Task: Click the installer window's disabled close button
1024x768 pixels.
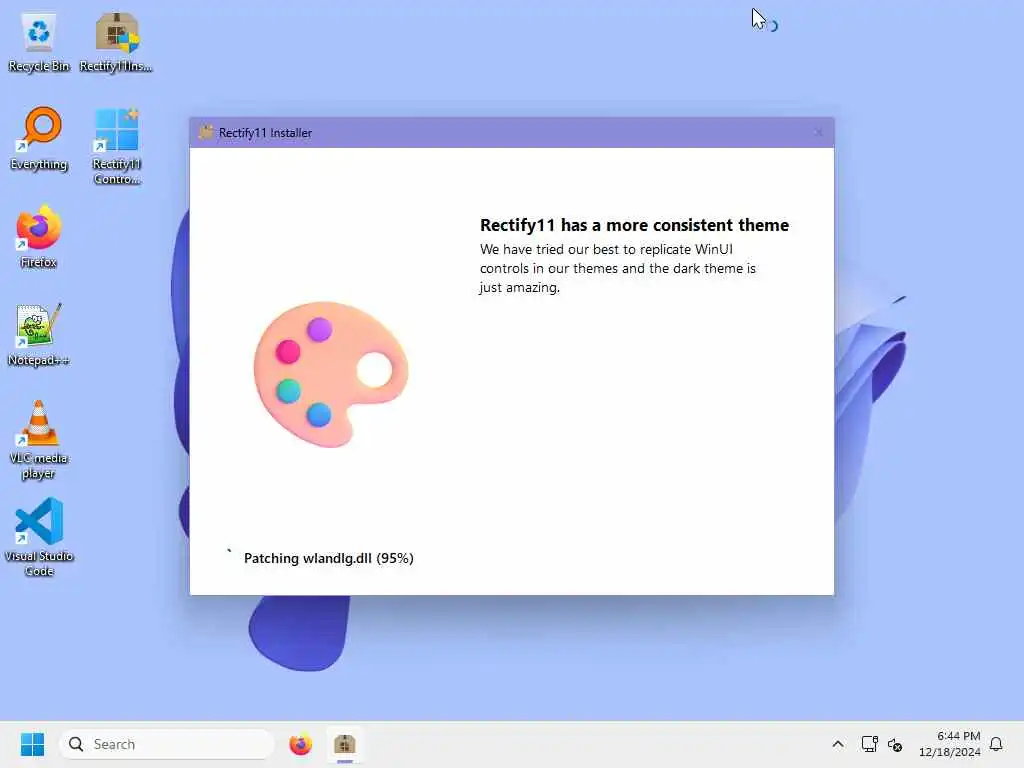Action: click(x=818, y=133)
